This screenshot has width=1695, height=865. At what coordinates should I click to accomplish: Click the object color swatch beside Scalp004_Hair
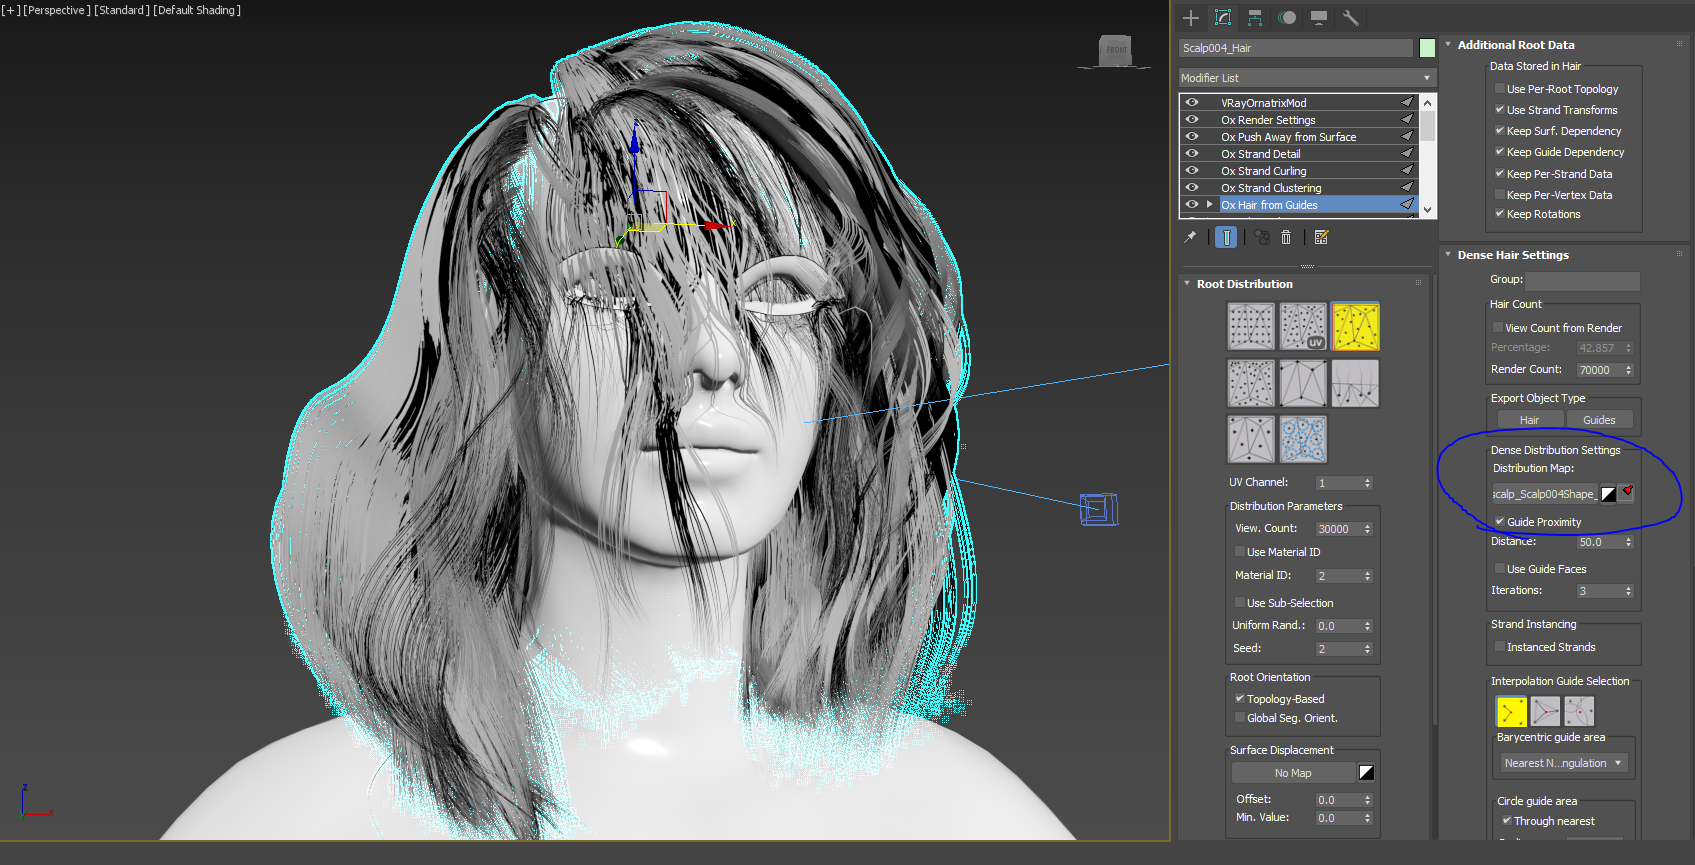(x=1427, y=48)
